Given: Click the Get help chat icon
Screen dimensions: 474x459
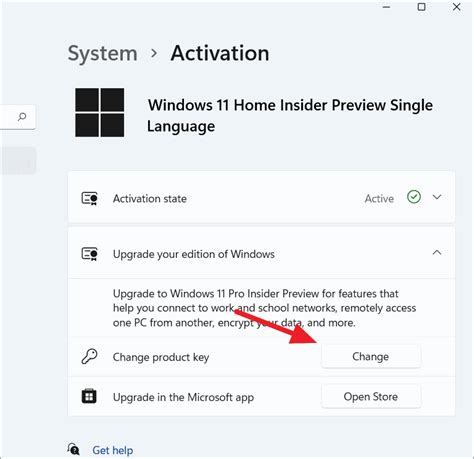Looking at the screenshot, I should click(73, 449).
